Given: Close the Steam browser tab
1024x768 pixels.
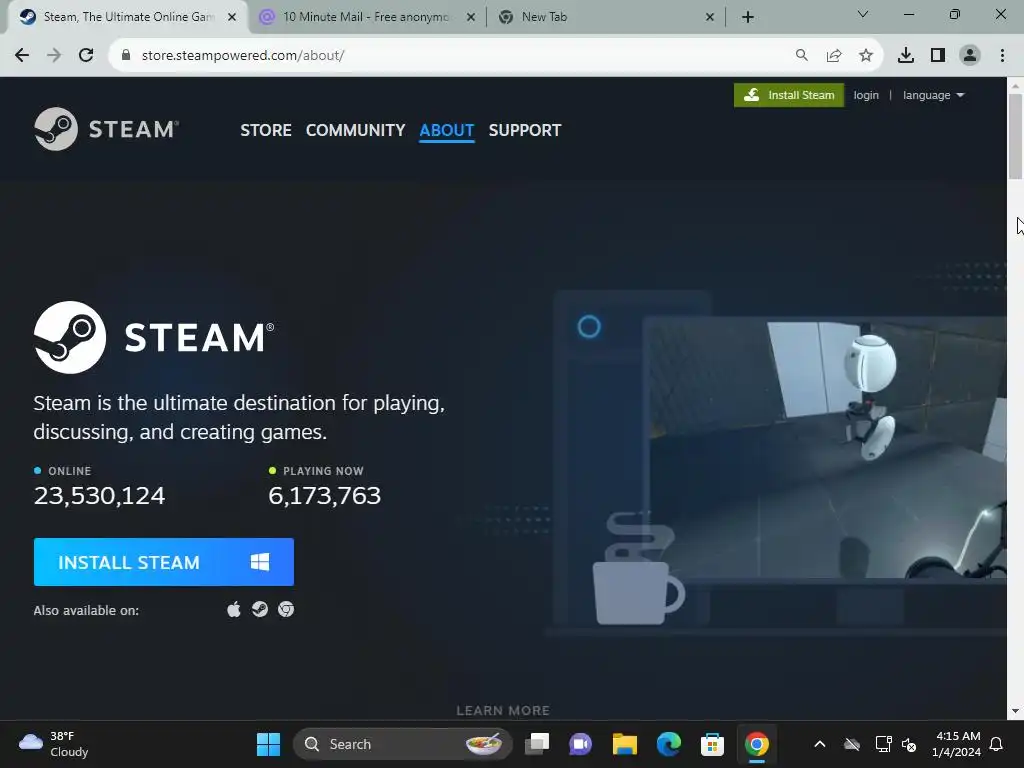Looking at the screenshot, I should coord(232,17).
